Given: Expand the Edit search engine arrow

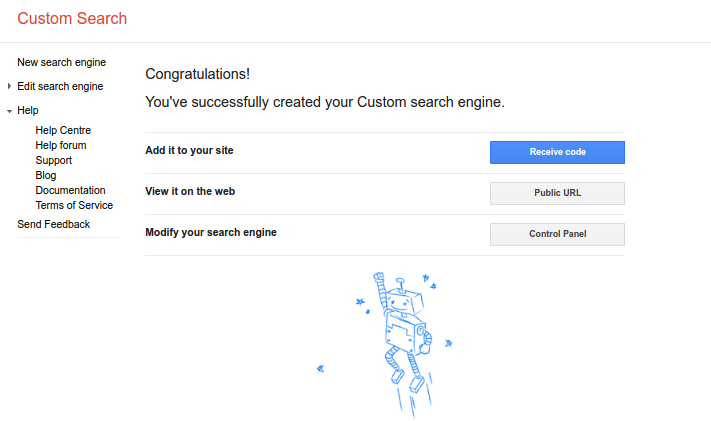Looking at the screenshot, I should click(x=9, y=86).
